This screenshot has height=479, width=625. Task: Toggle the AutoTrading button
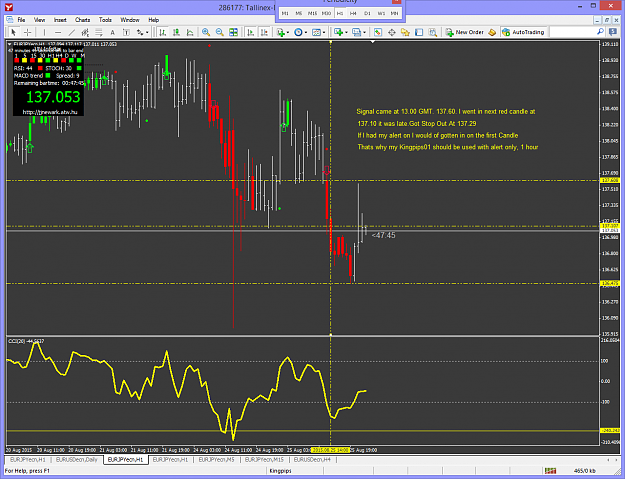(x=523, y=32)
